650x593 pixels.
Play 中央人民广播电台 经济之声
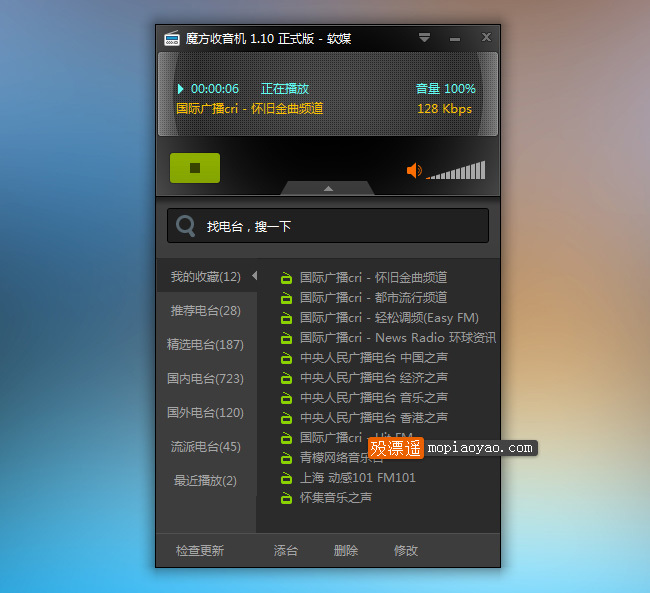(x=374, y=377)
